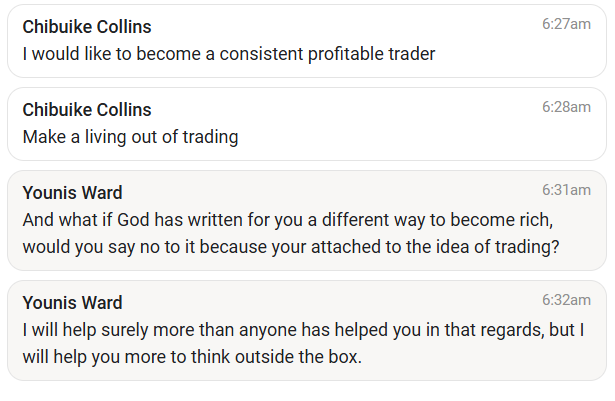
Task: Select the "Make a living out of trading" text
Action: (x=130, y=137)
